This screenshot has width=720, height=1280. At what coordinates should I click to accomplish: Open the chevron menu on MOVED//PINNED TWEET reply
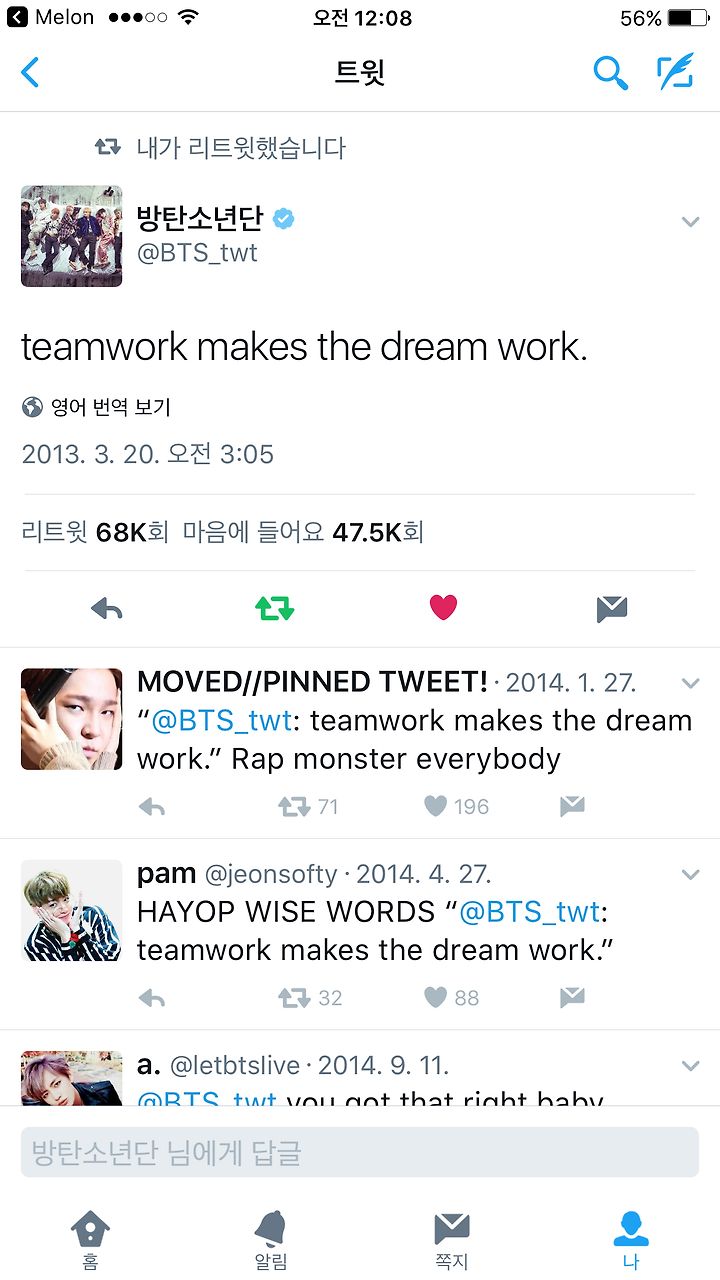(690, 683)
